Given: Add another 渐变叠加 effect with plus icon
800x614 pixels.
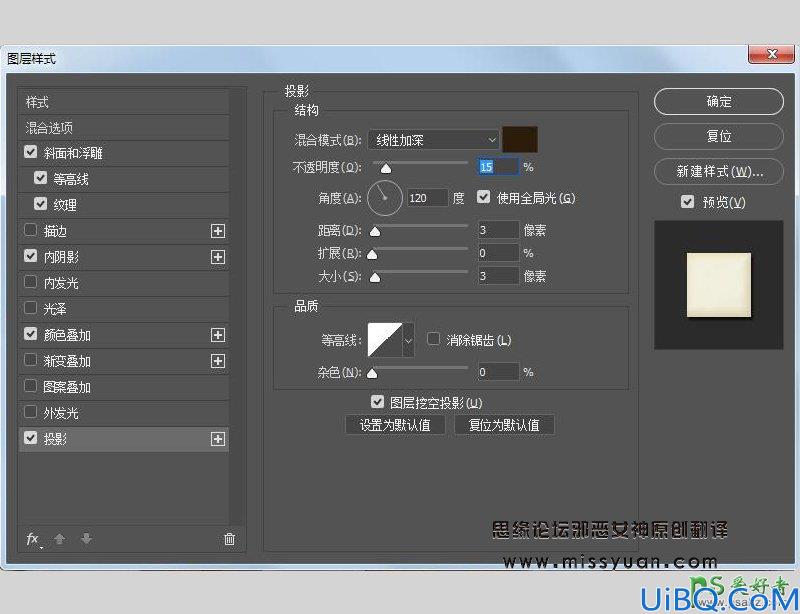Looking at the screenshot, I should coord(218,361).
